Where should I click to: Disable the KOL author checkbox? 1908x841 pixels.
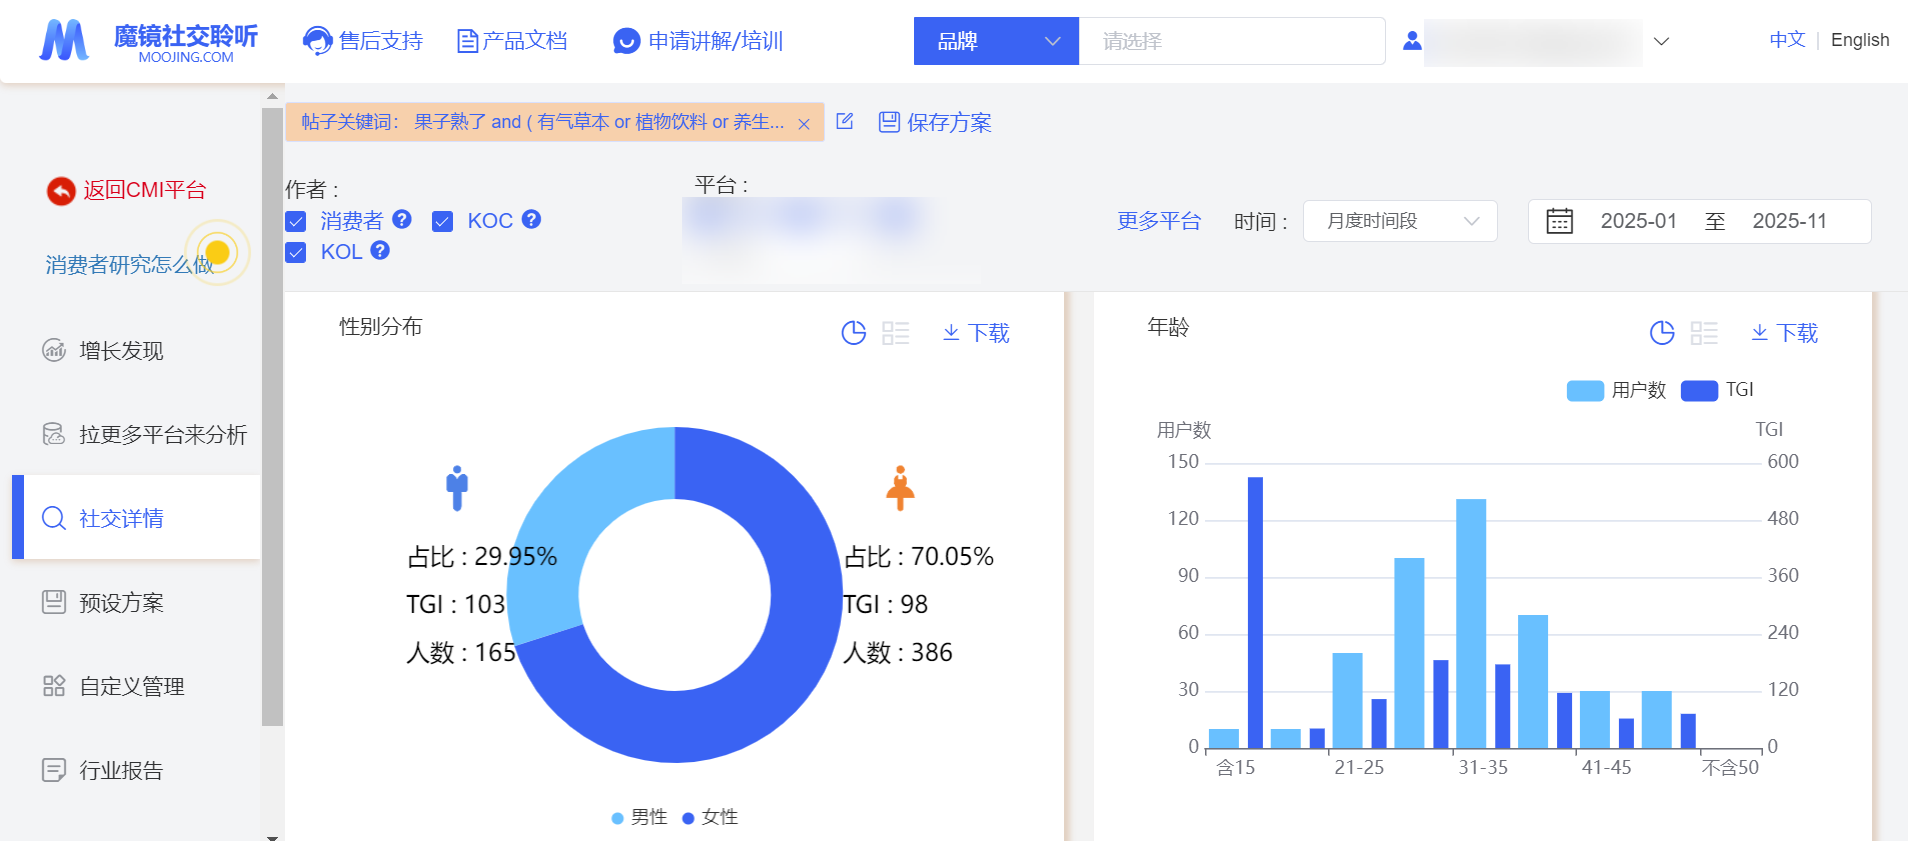click(296, 252)
